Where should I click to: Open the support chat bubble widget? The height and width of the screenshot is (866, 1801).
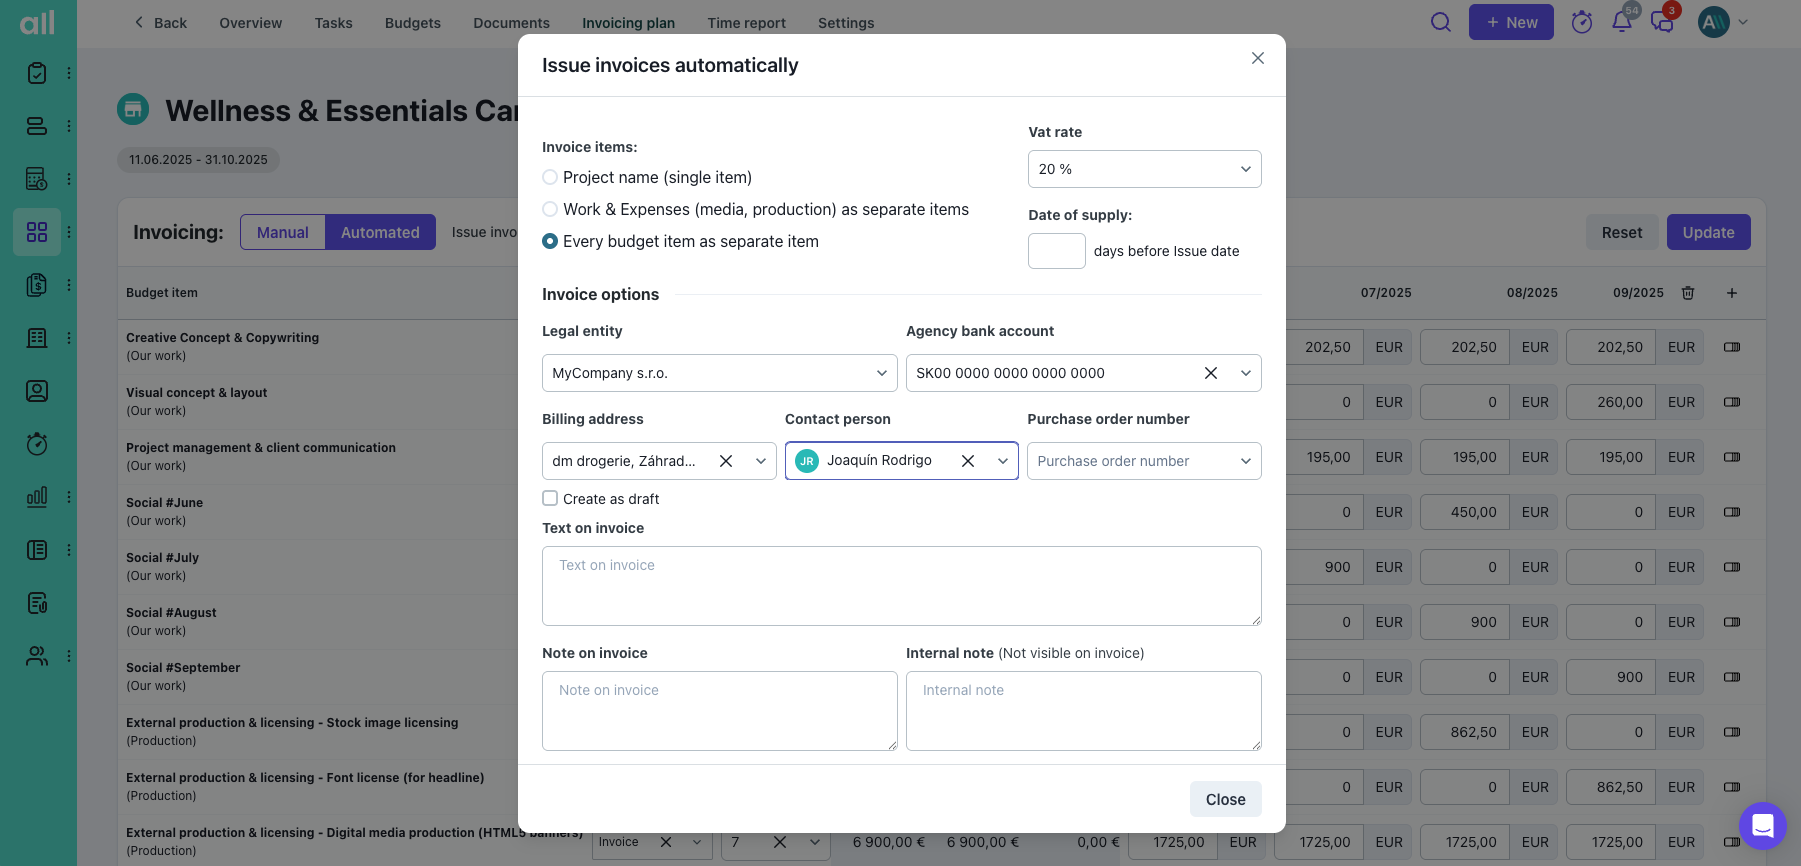point(1762,826)
